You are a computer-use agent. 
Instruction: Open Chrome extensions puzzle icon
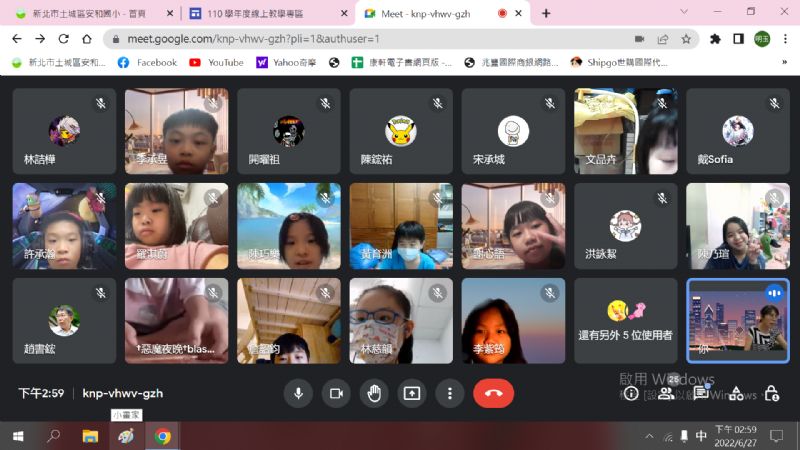[715, 39]
